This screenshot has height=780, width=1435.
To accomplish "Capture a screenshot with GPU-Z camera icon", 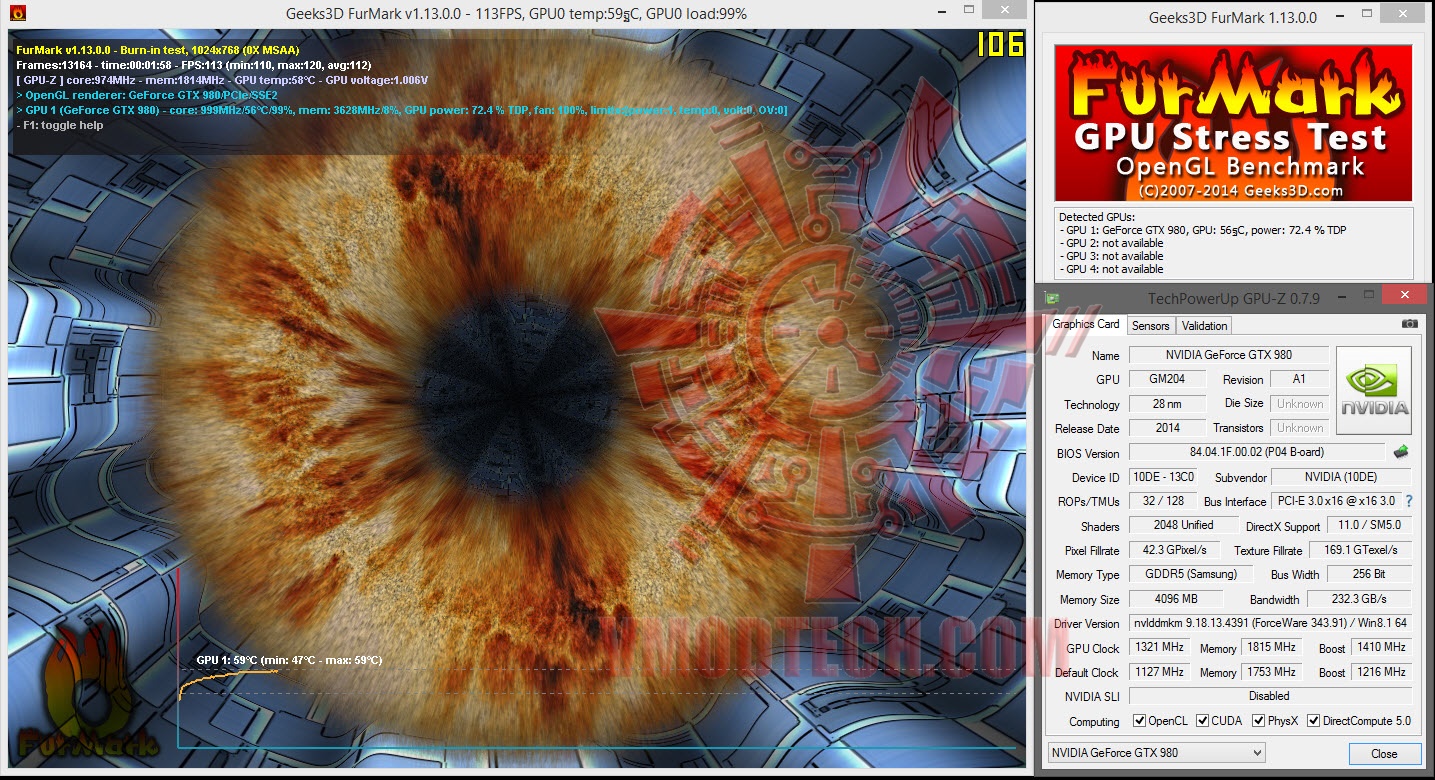I will pos(1412,324).
